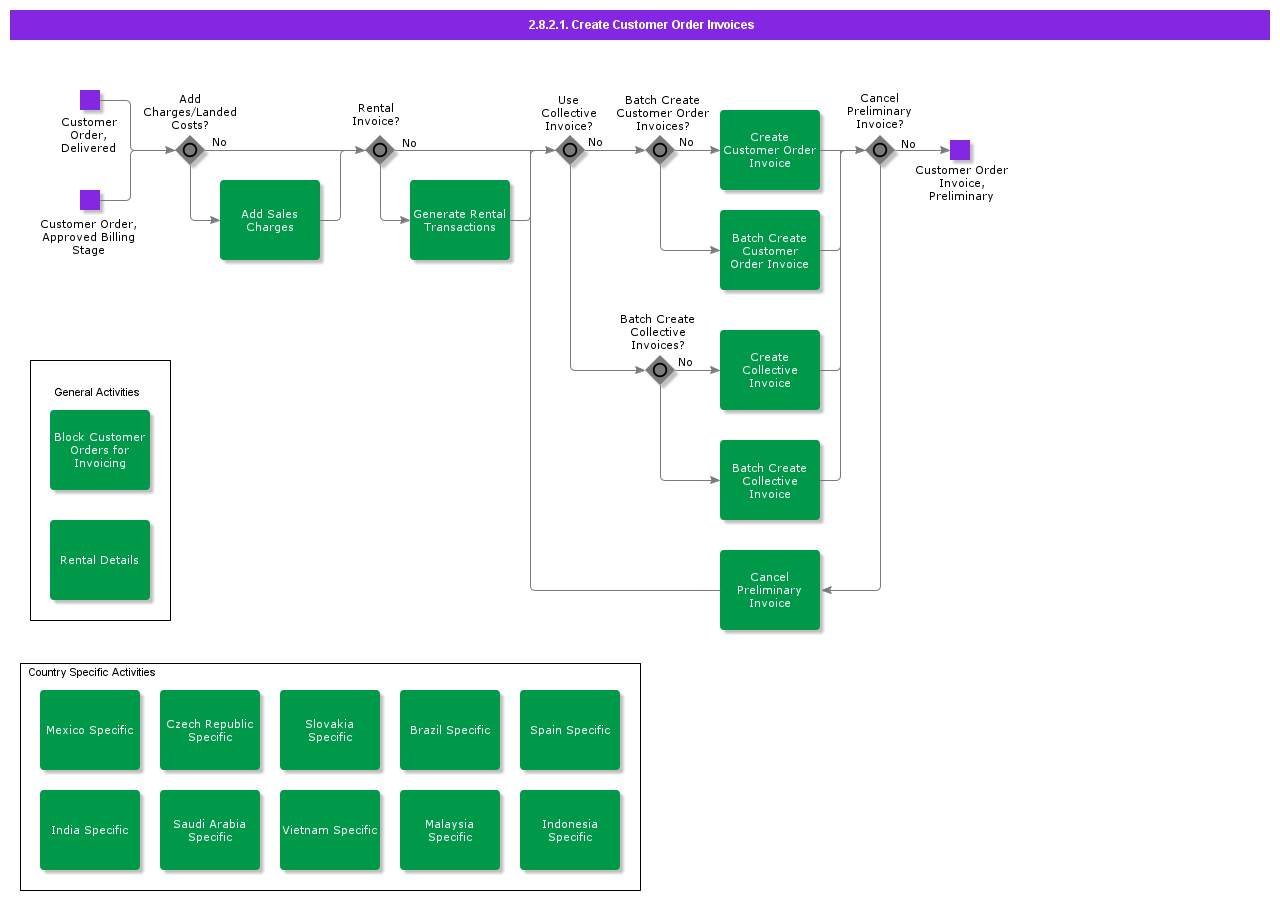Viewport: 1280px width, 900px height.
Task: Click the Customer Order Invoice Preliminary end node
Action: point(960,150)
